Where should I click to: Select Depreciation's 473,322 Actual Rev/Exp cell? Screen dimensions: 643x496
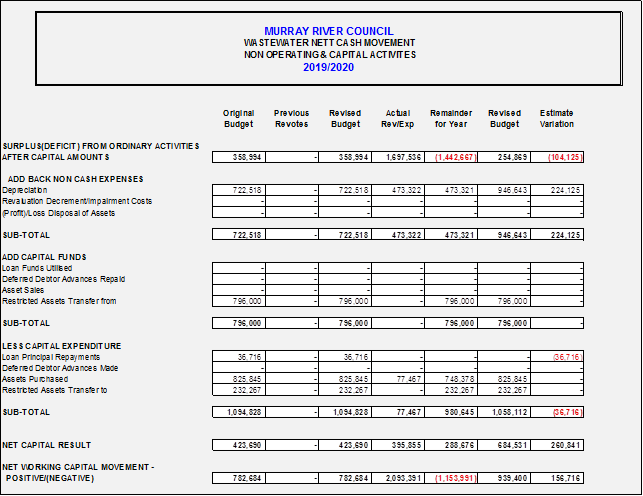(398, 190)
